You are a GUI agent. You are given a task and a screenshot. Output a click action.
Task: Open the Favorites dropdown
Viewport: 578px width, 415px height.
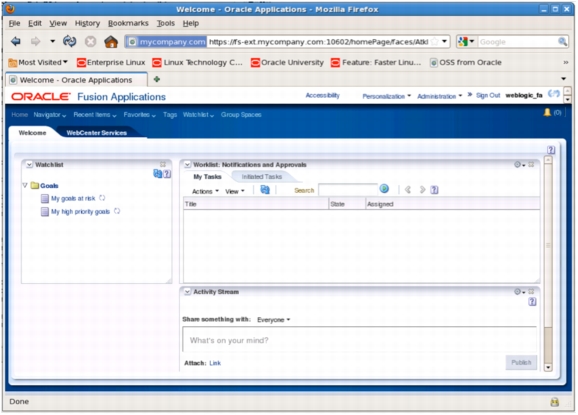point(140,115)
